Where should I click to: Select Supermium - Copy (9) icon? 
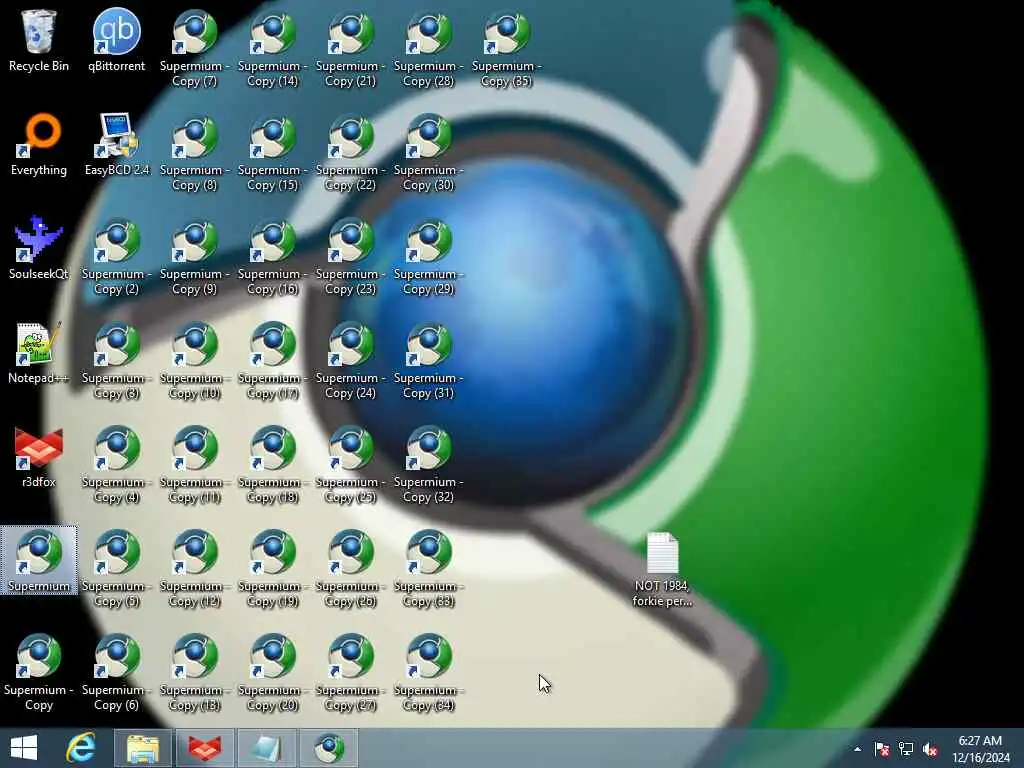pos(194,257)
